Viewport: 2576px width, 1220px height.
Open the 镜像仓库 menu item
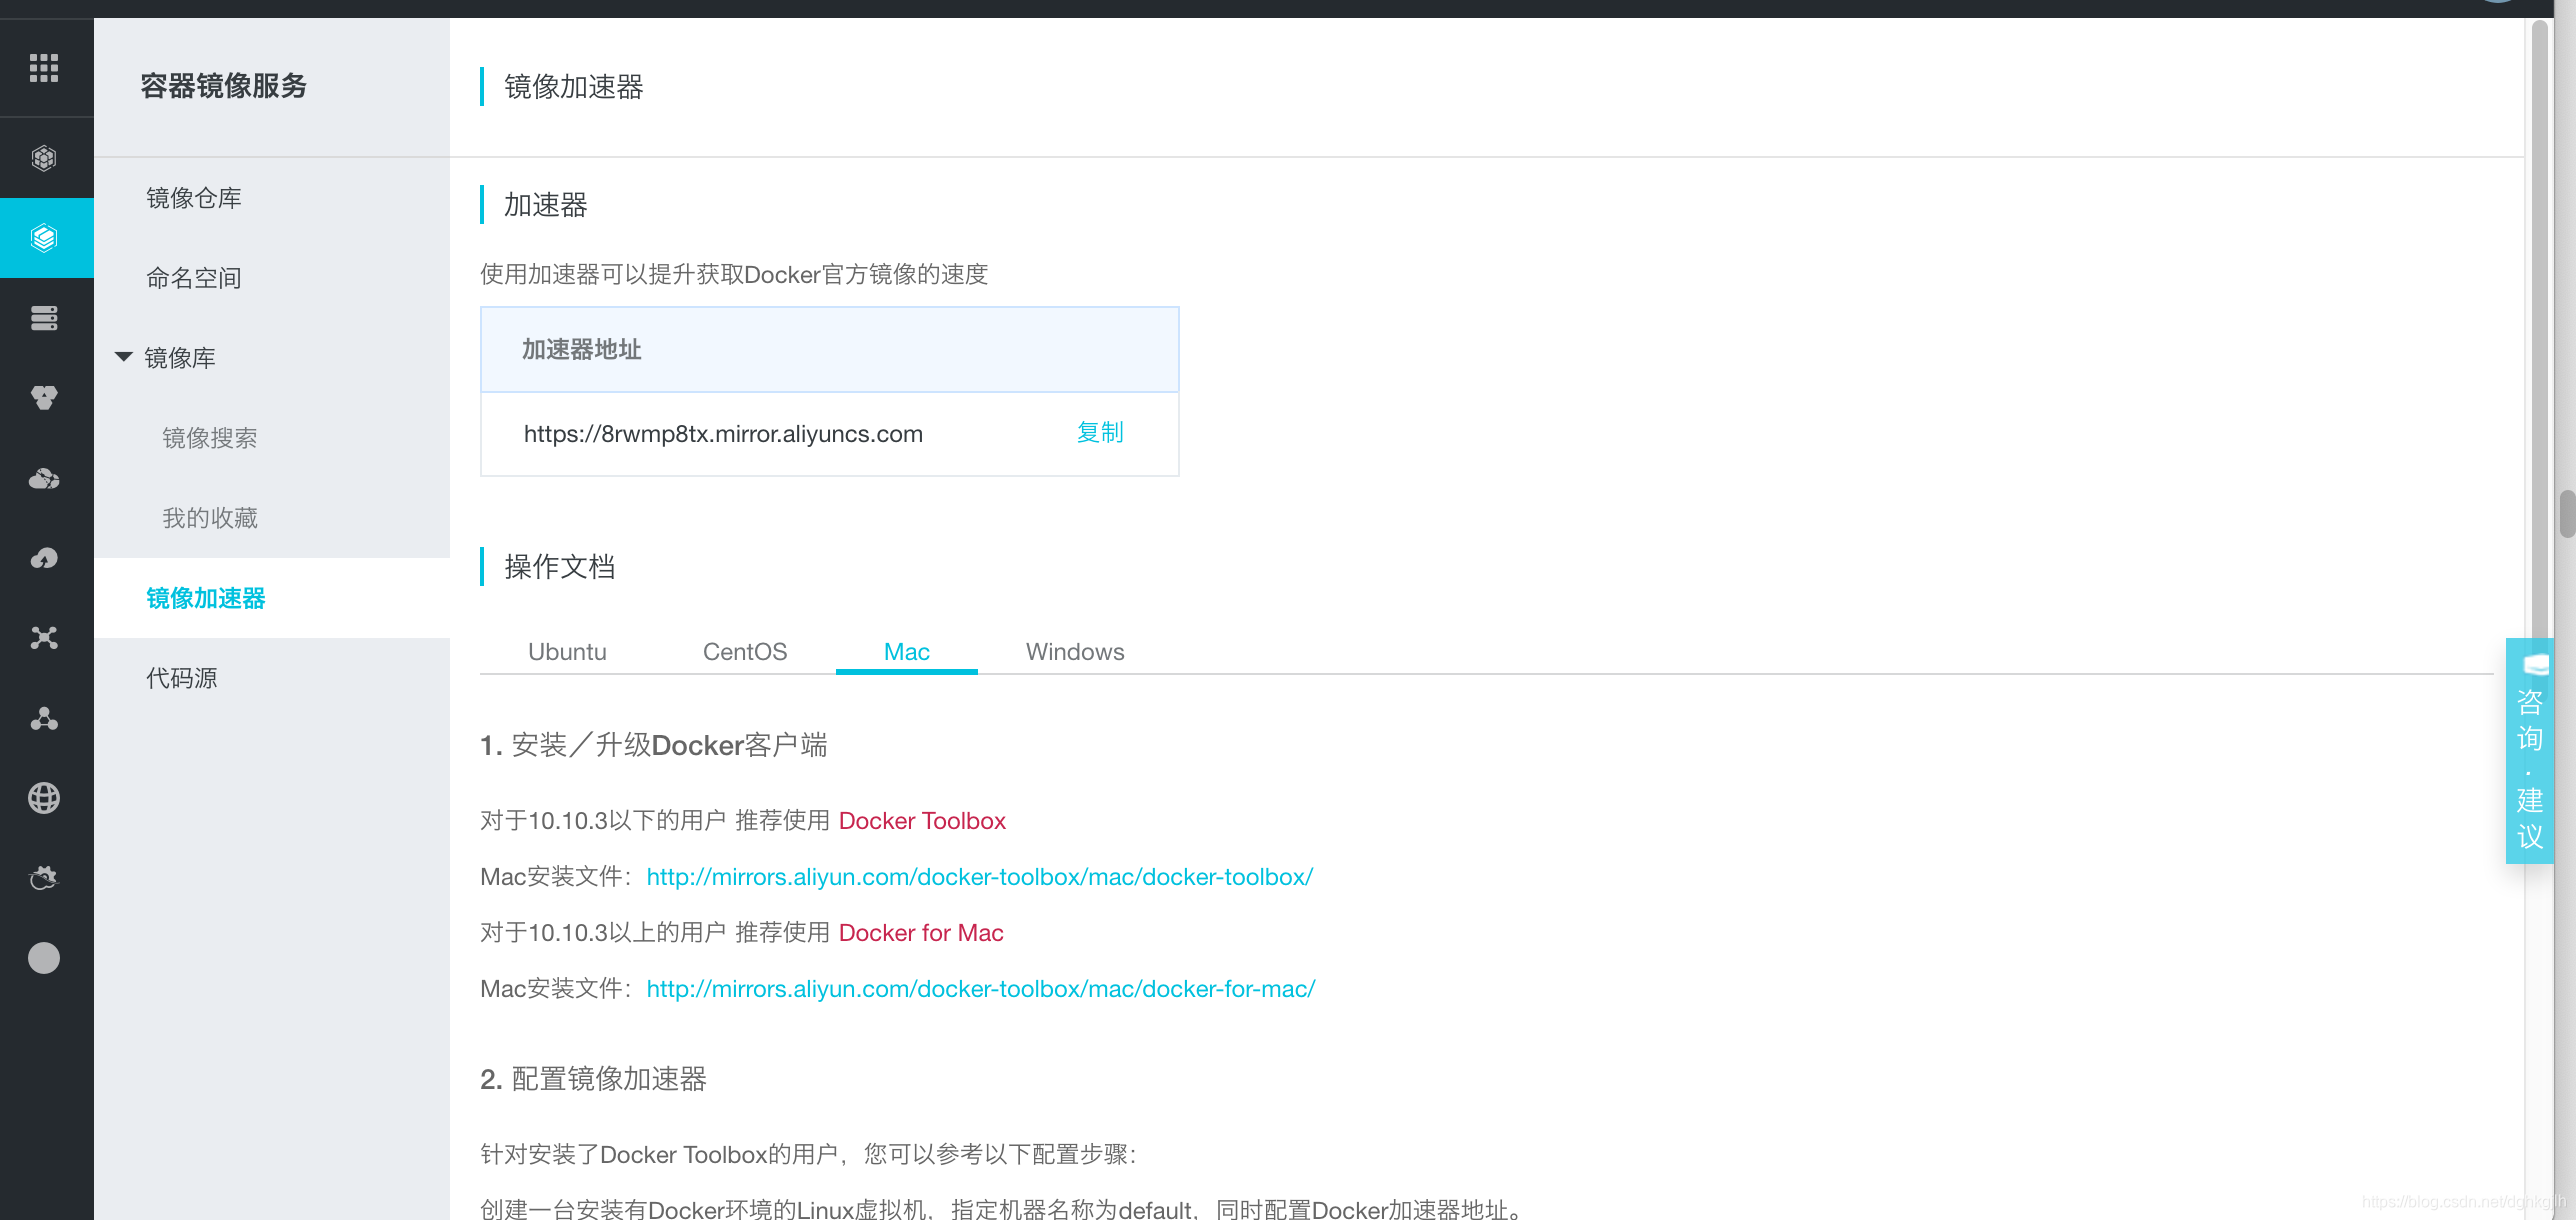click(194, 198)
